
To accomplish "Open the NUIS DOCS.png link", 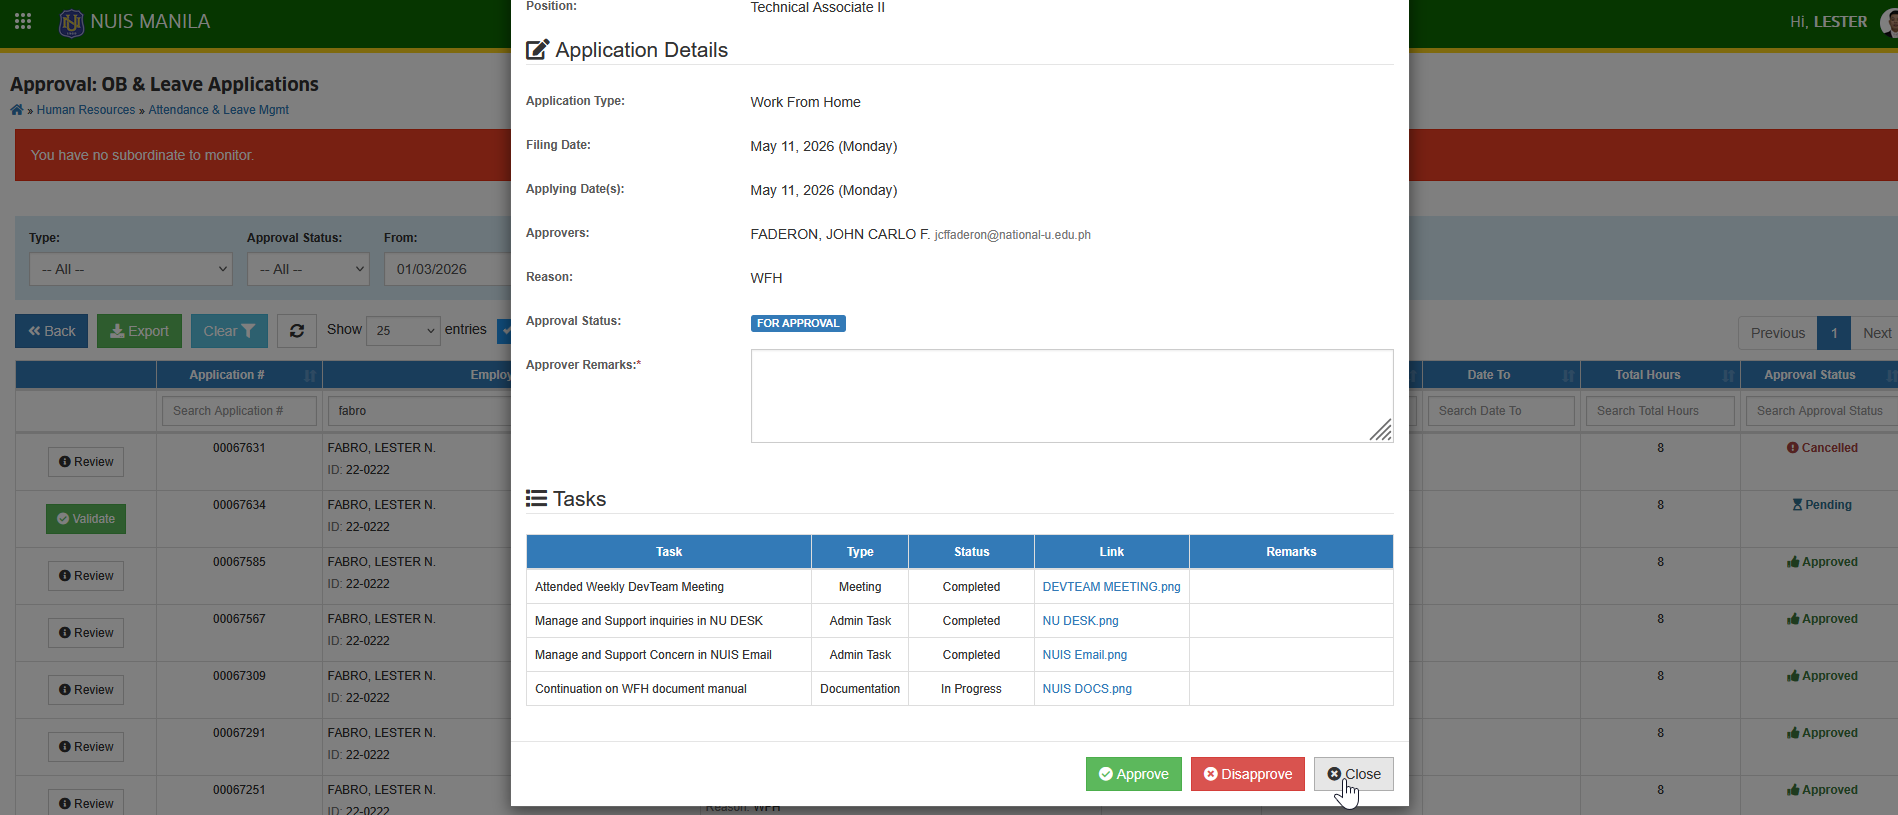I will [x=1087, y=689].
